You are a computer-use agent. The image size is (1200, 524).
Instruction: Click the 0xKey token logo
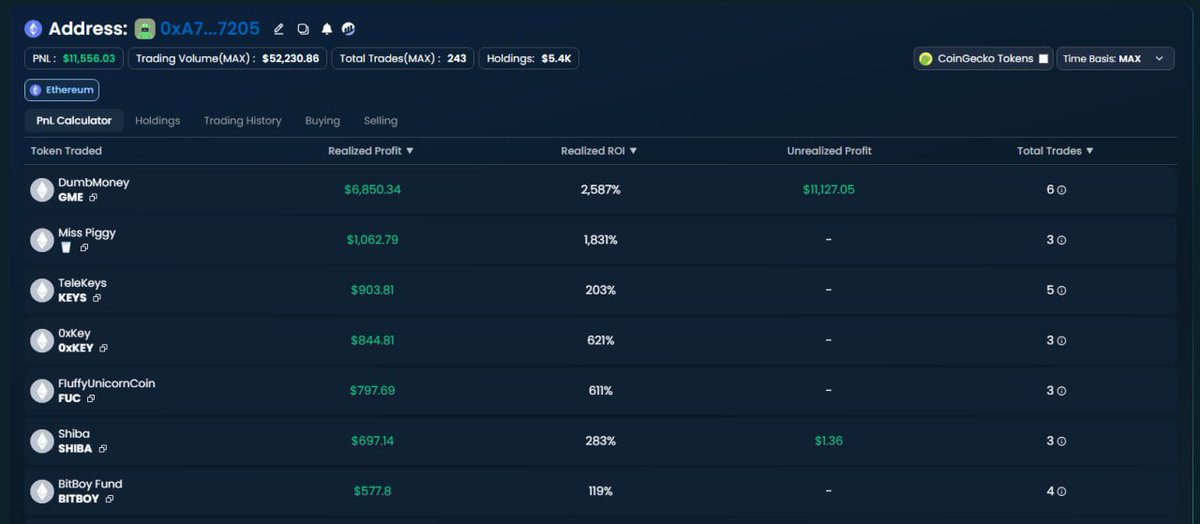(x=42, y=341)
